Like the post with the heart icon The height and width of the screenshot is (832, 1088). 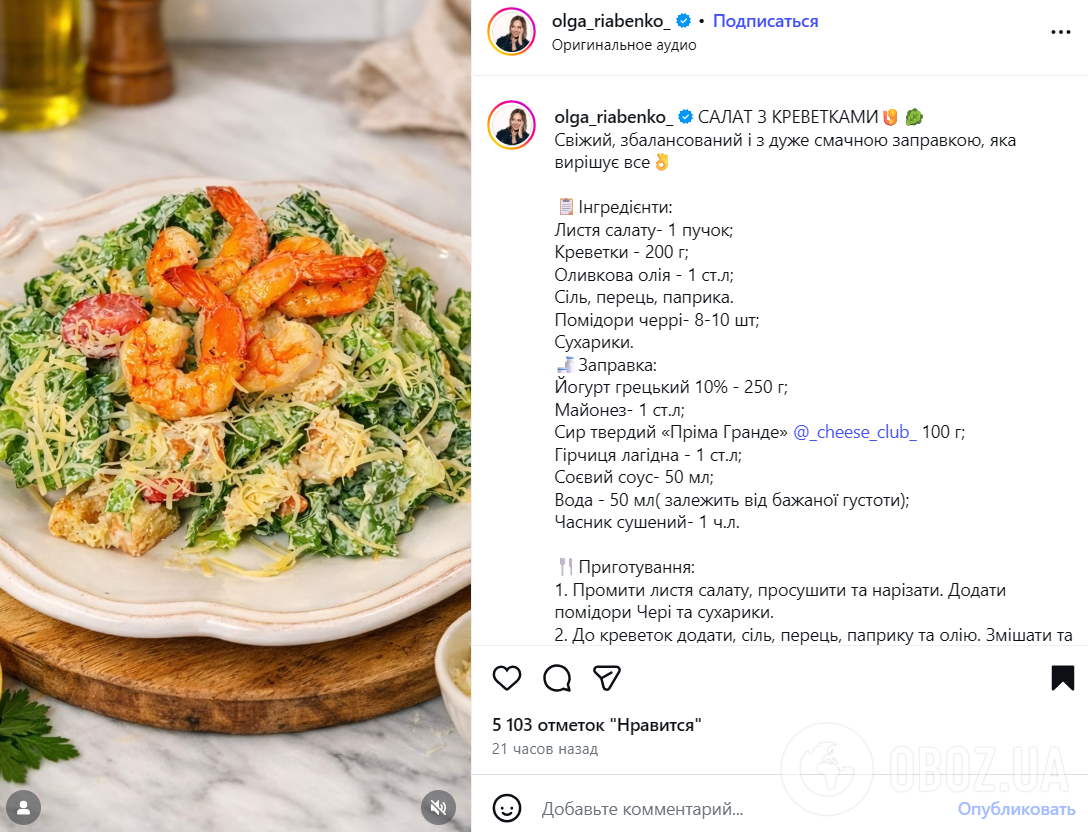point(507,678)
